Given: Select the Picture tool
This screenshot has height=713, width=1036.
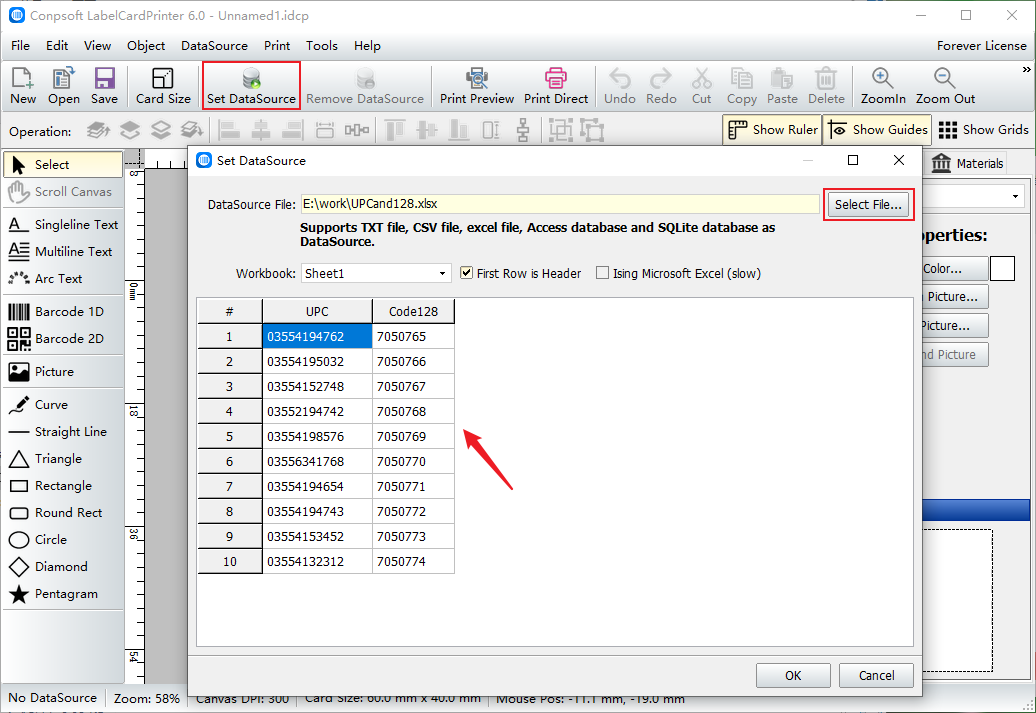Looking at the screenshot, I should (63, 371).
